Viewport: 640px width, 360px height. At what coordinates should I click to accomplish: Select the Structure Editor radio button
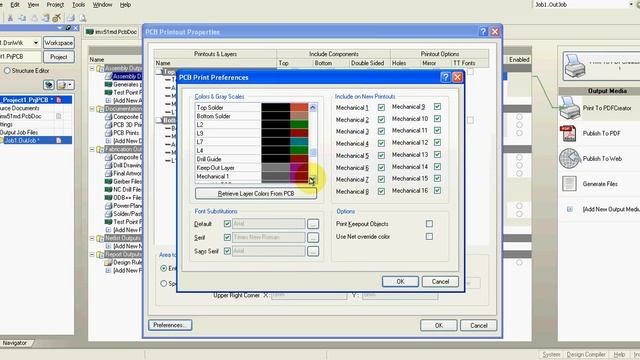point(7,71)
